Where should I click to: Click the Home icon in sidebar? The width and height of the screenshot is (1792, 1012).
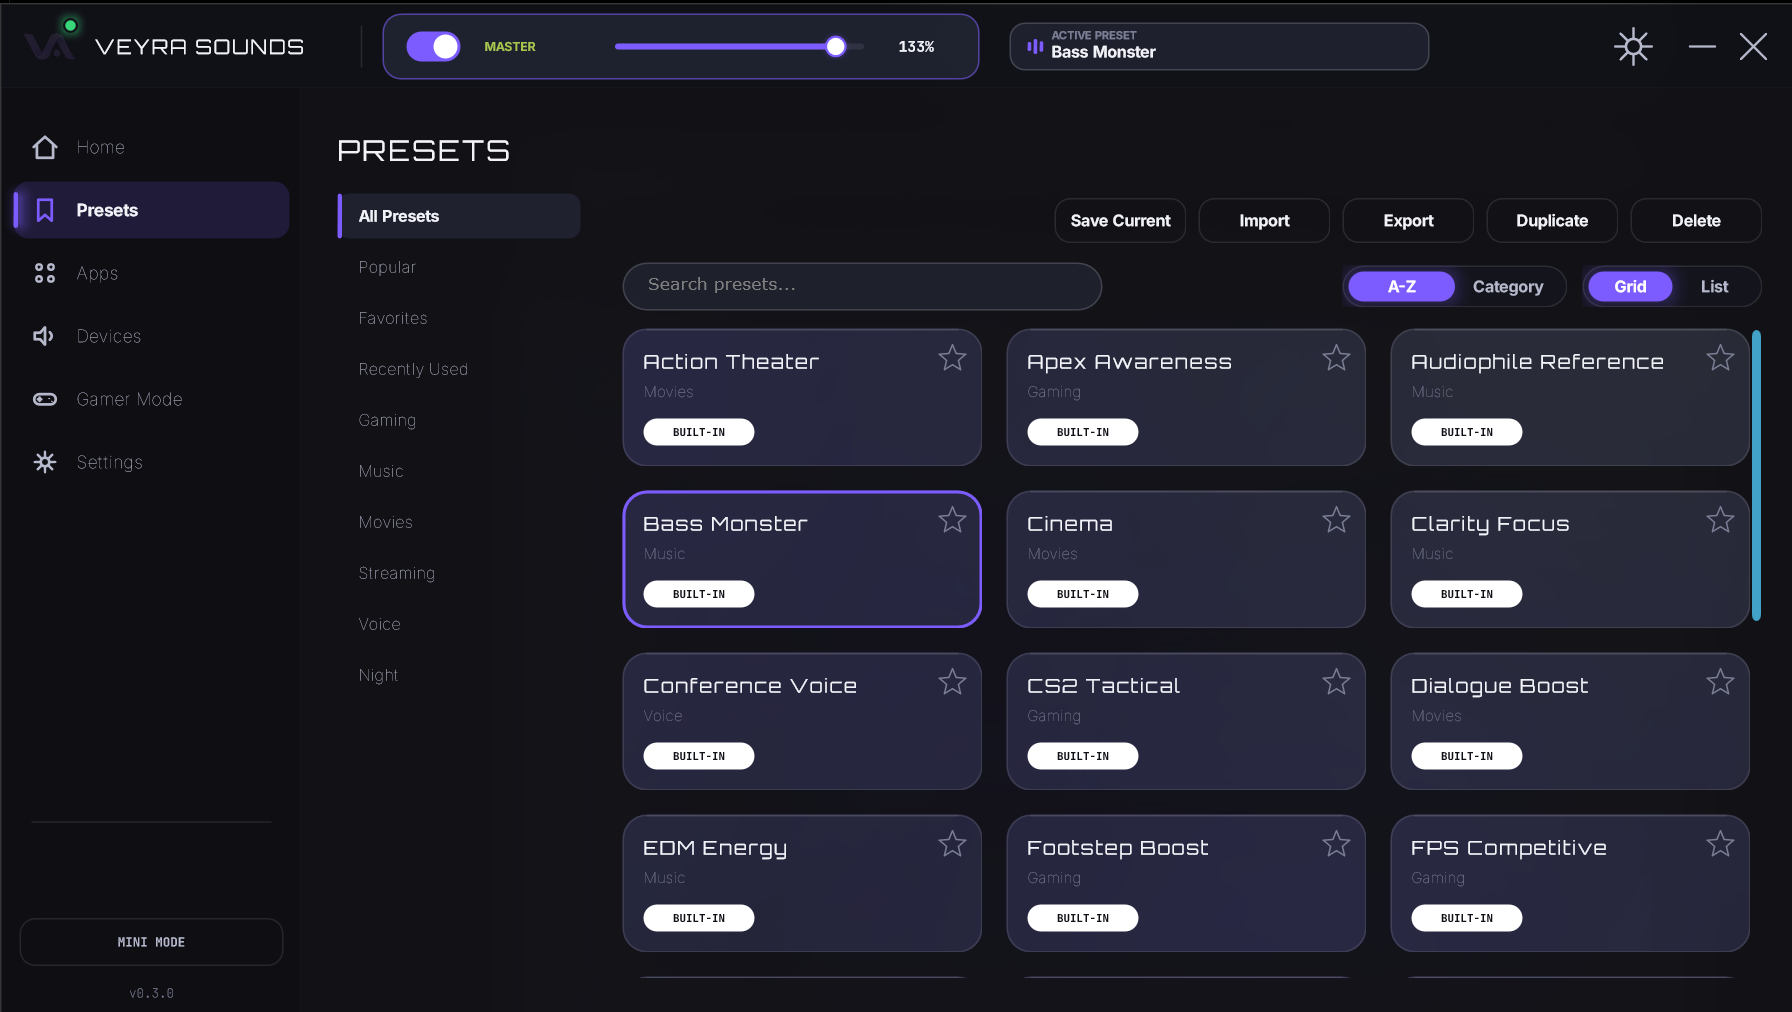pos(45,147)
